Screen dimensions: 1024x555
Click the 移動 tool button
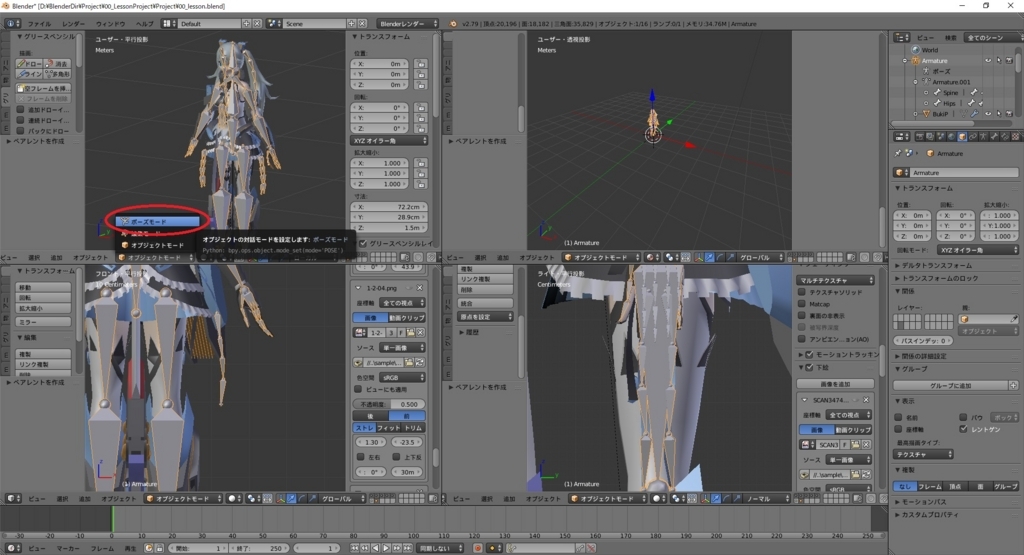(x=44, y=287)
